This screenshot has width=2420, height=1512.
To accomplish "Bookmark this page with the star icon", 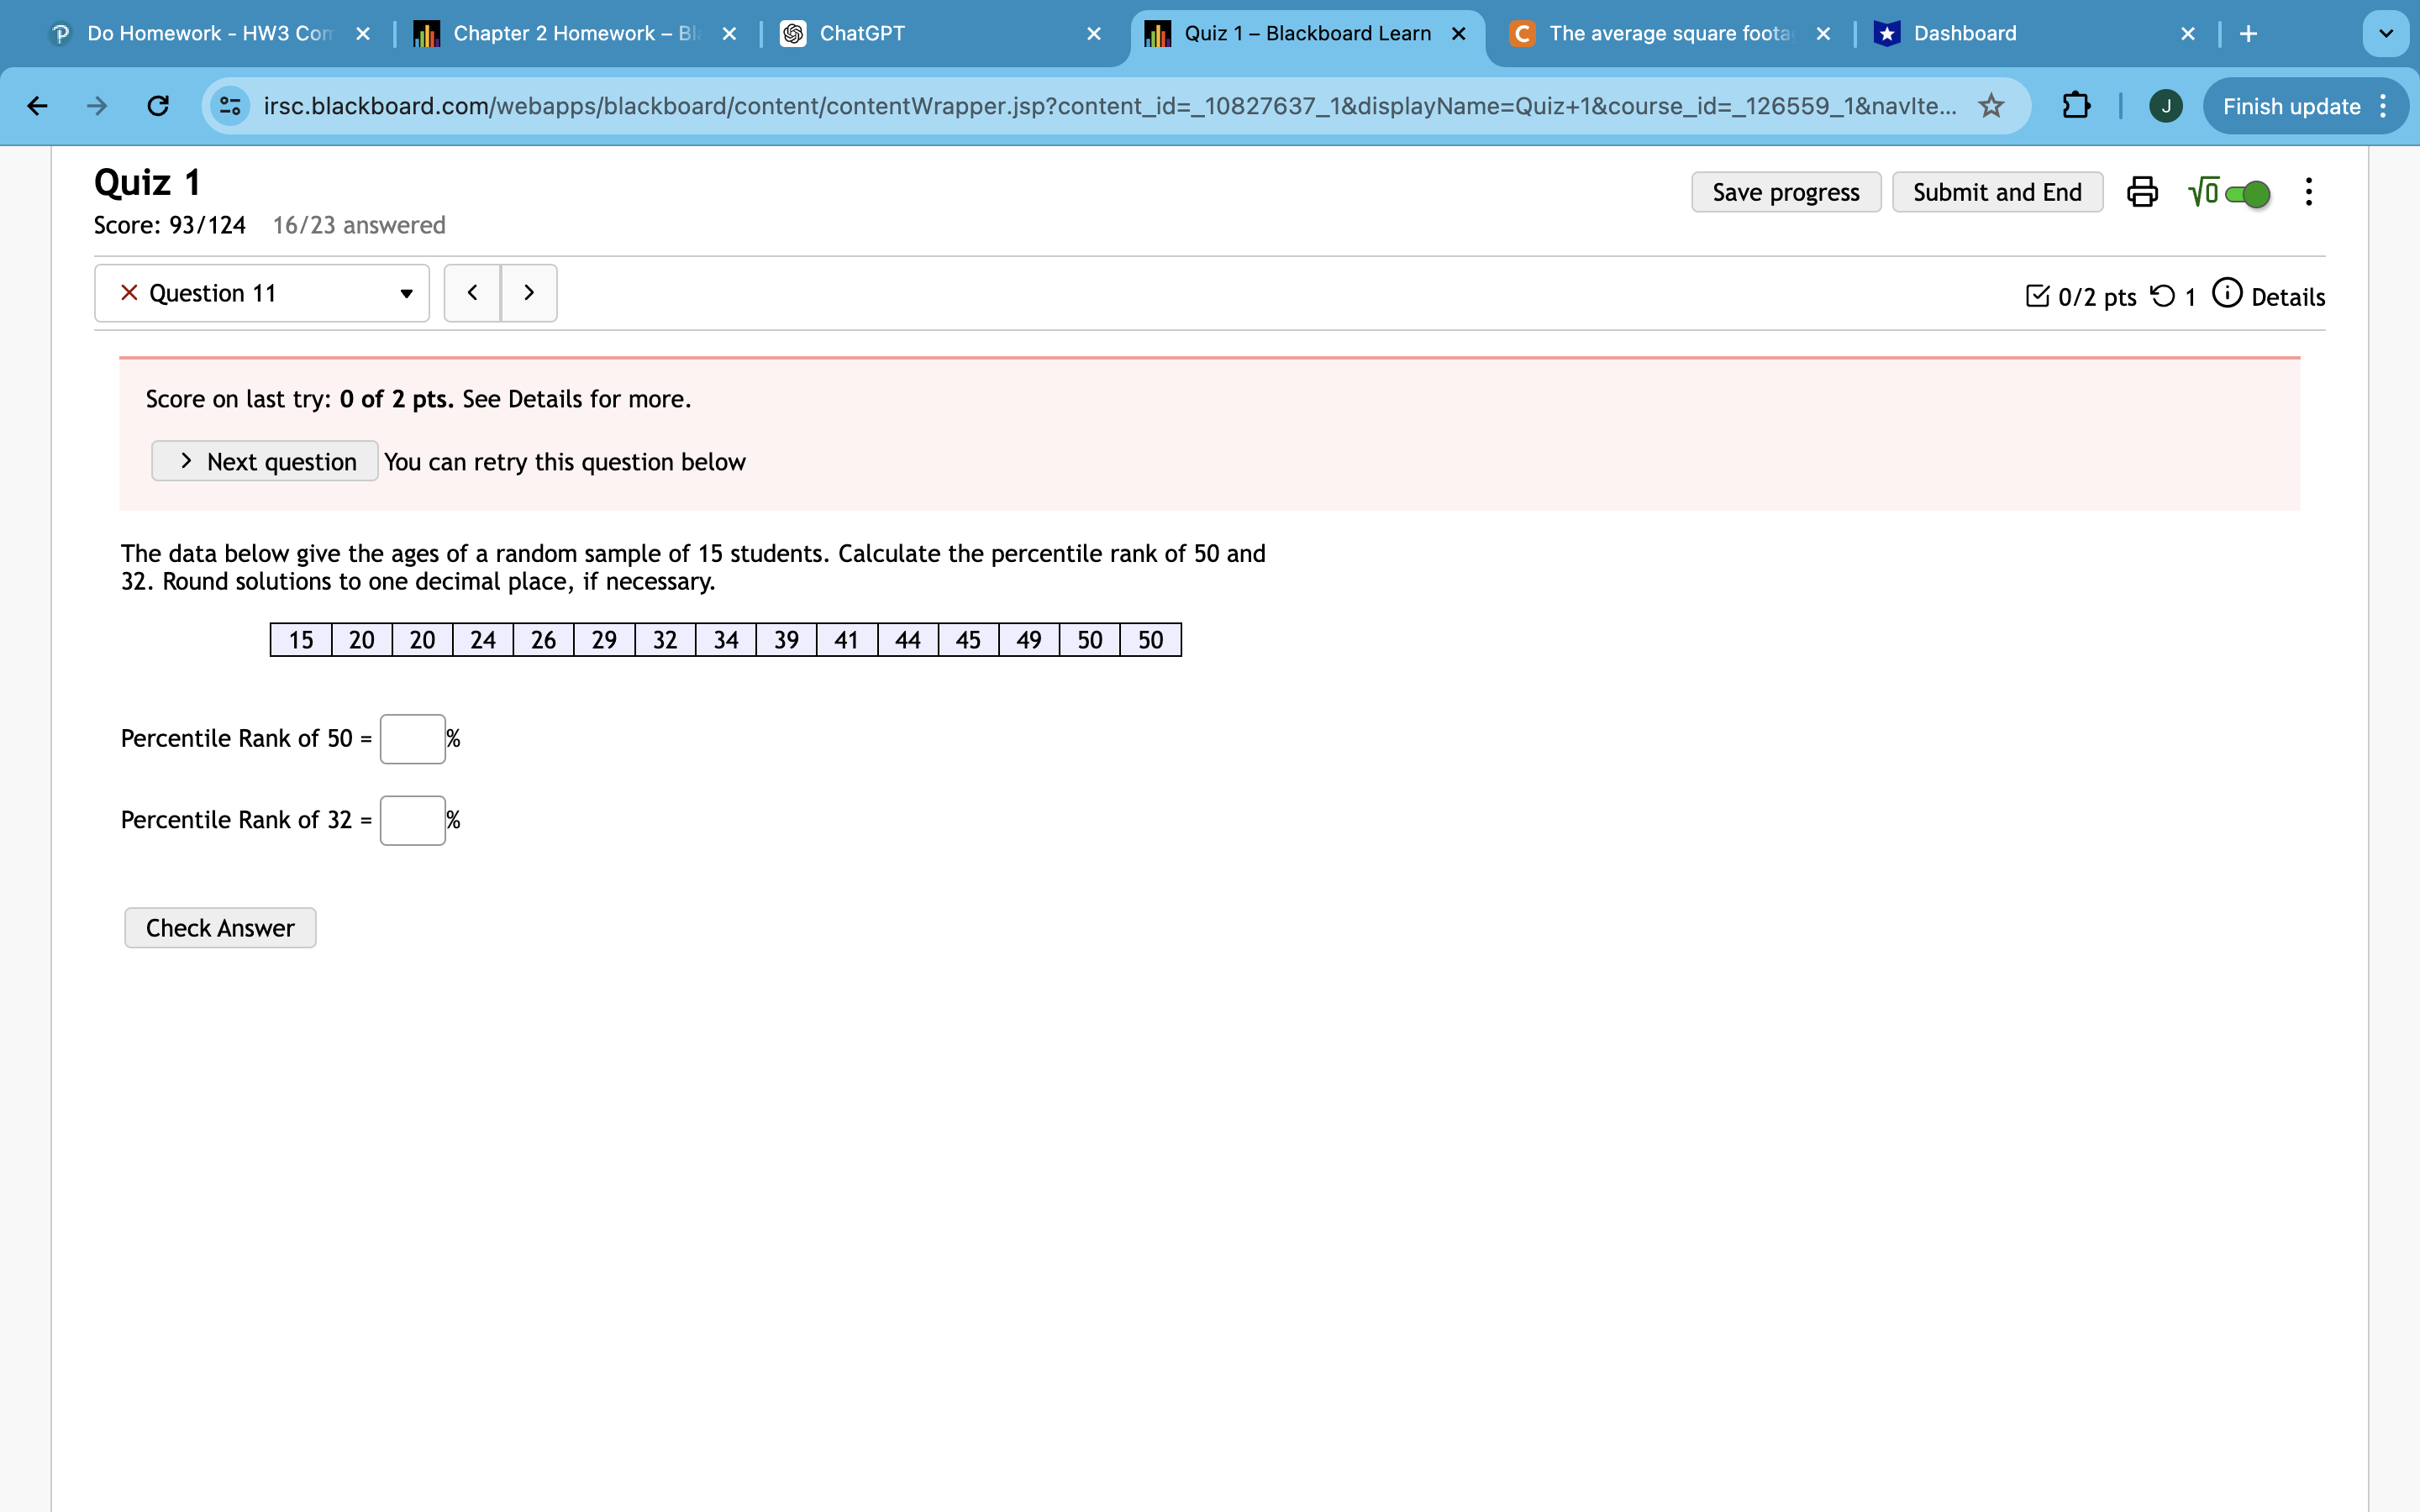I will click(1991, 106).
